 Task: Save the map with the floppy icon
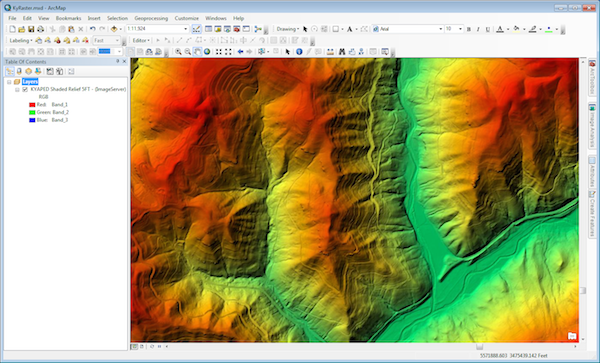point(31,29)
